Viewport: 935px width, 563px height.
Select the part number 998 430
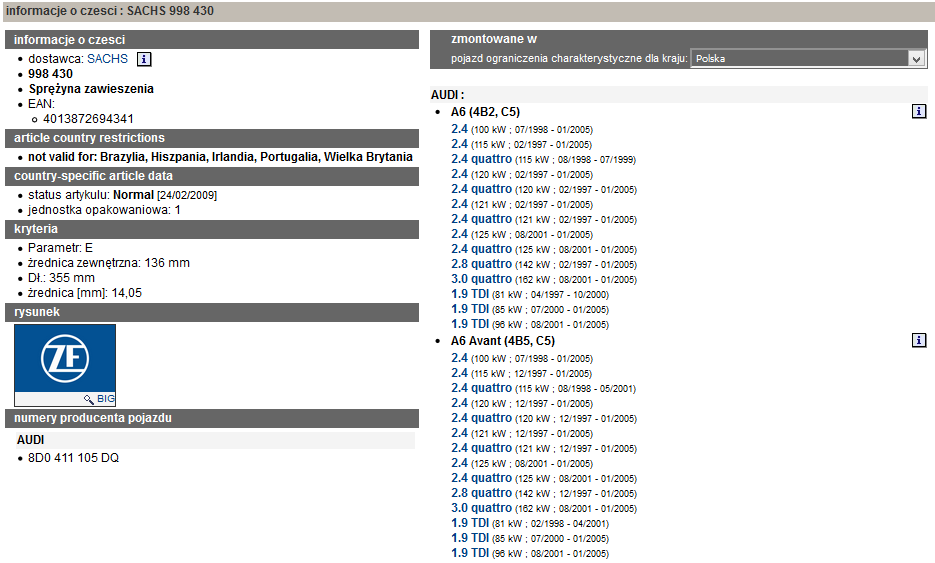pyautogui.click(x=51, y=74)
